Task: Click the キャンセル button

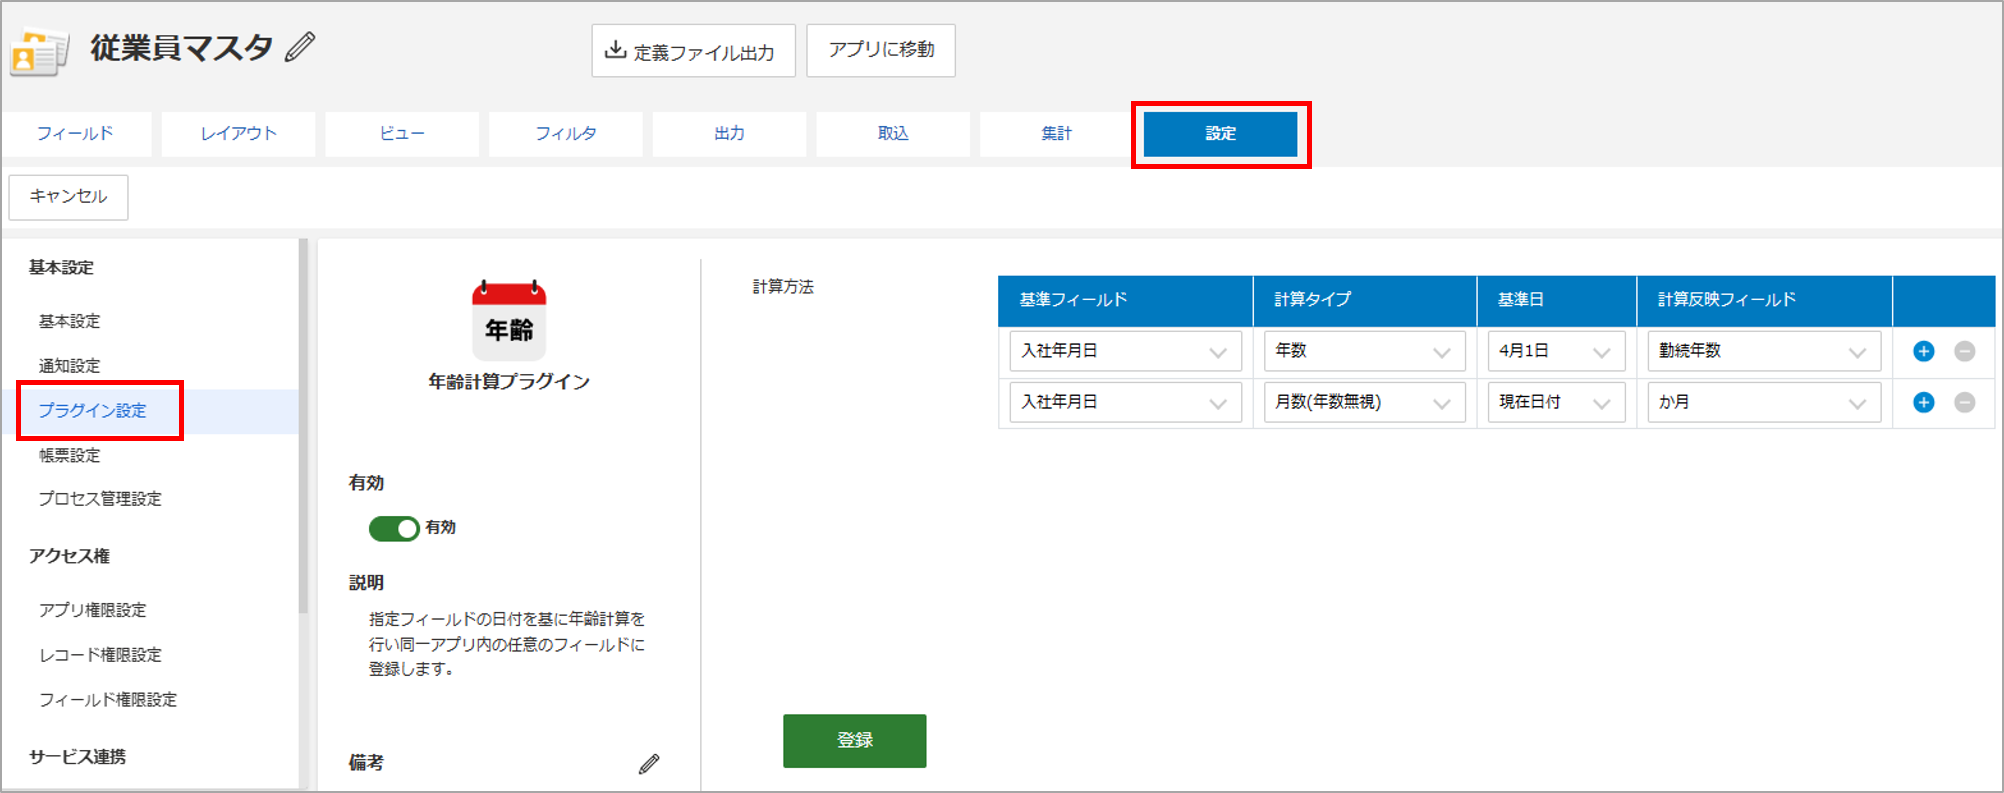Action: tap(68, 197)
